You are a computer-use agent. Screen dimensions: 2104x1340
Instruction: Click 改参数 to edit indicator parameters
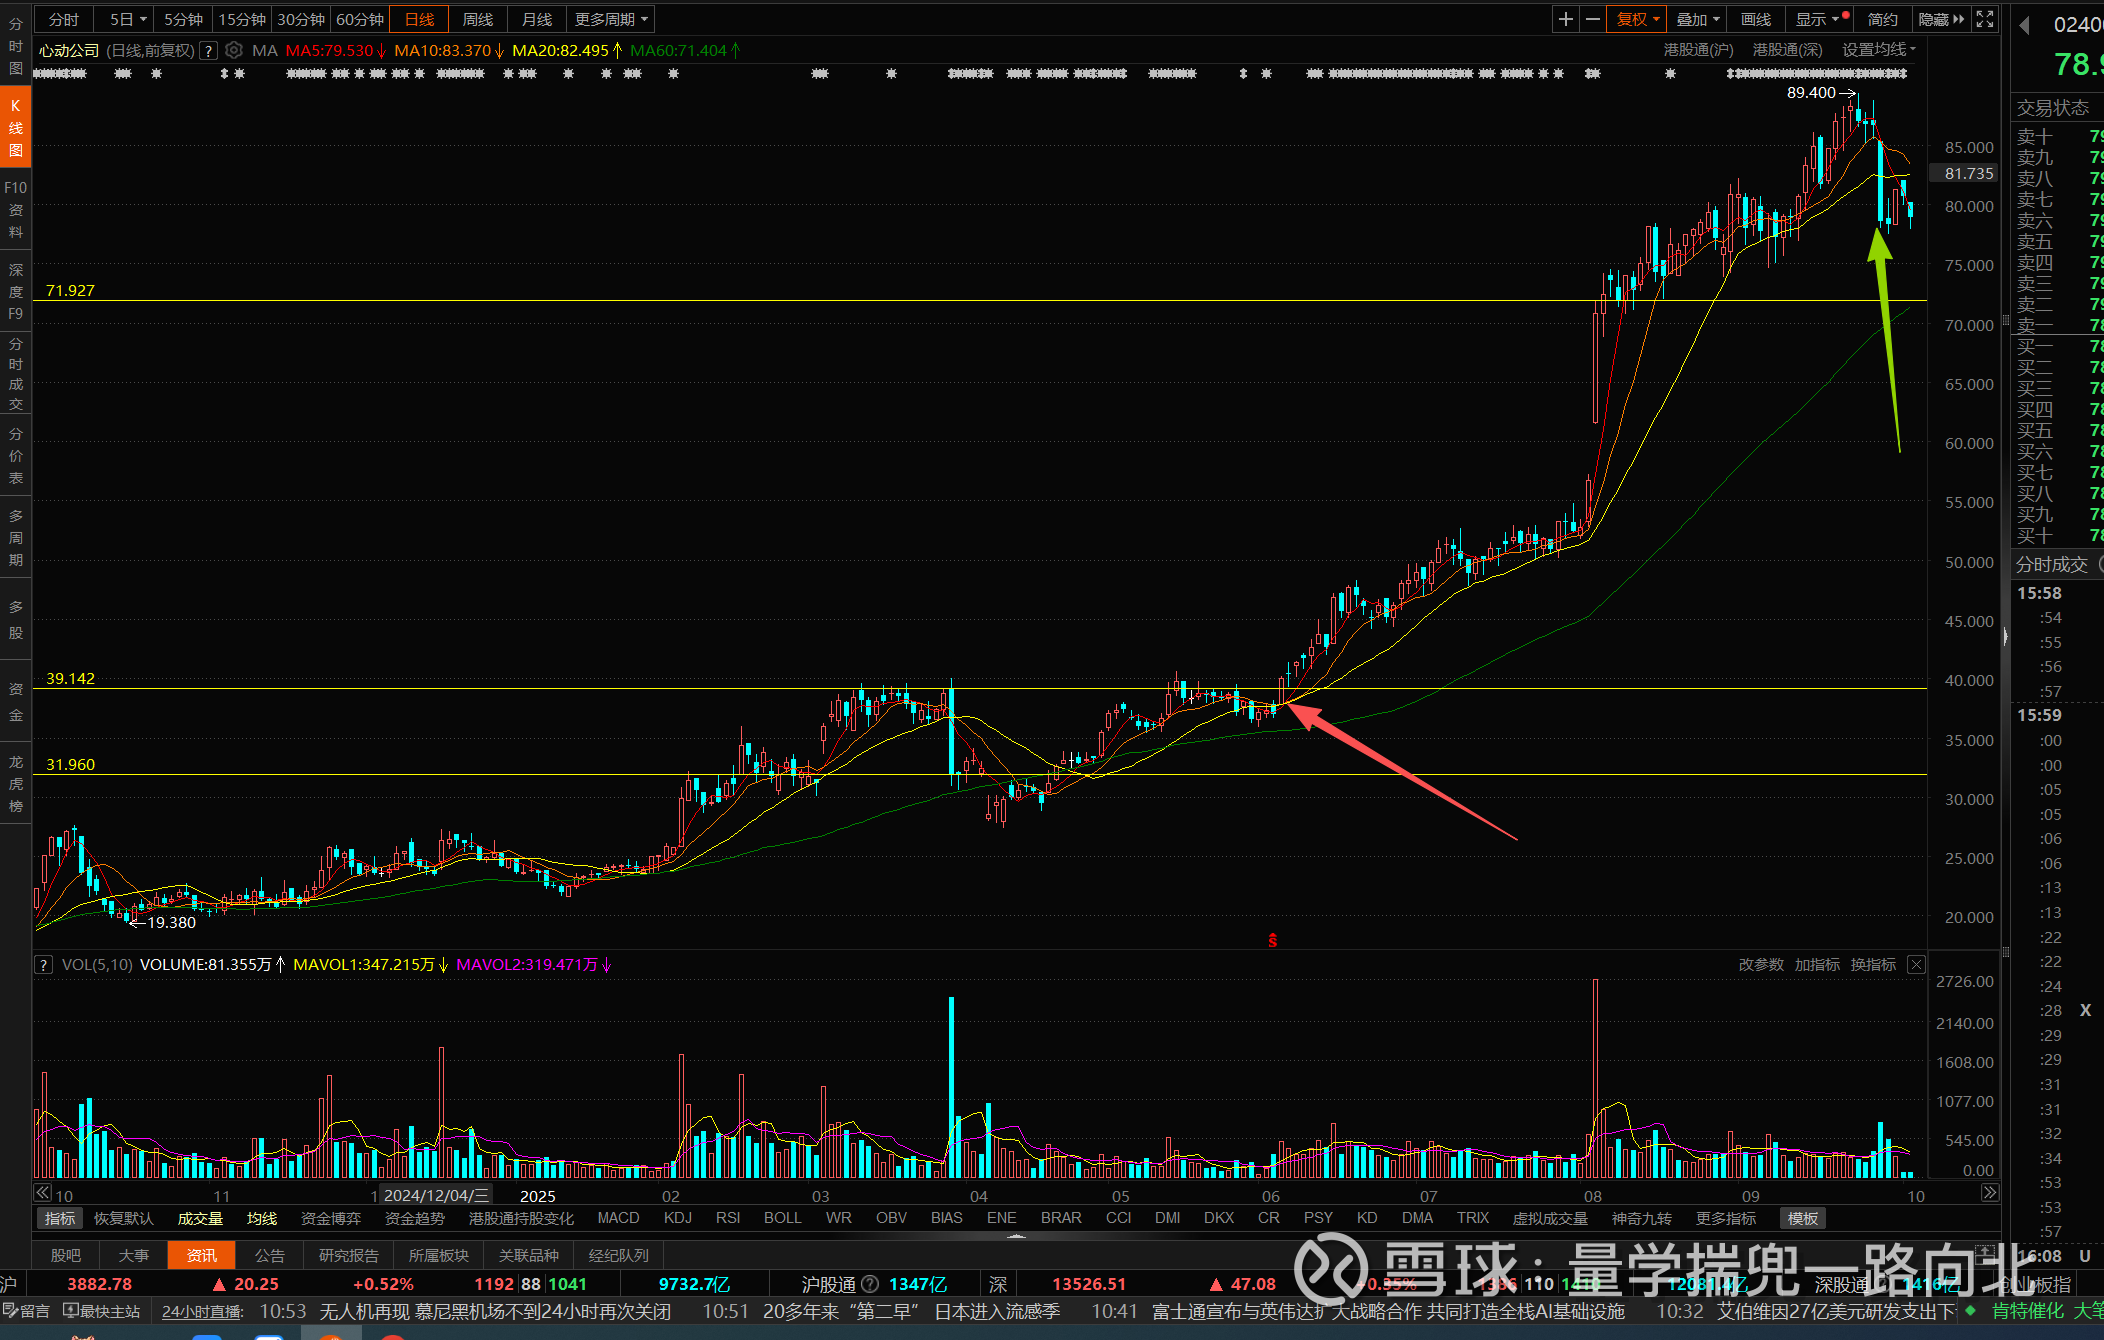coord(1760,964)
